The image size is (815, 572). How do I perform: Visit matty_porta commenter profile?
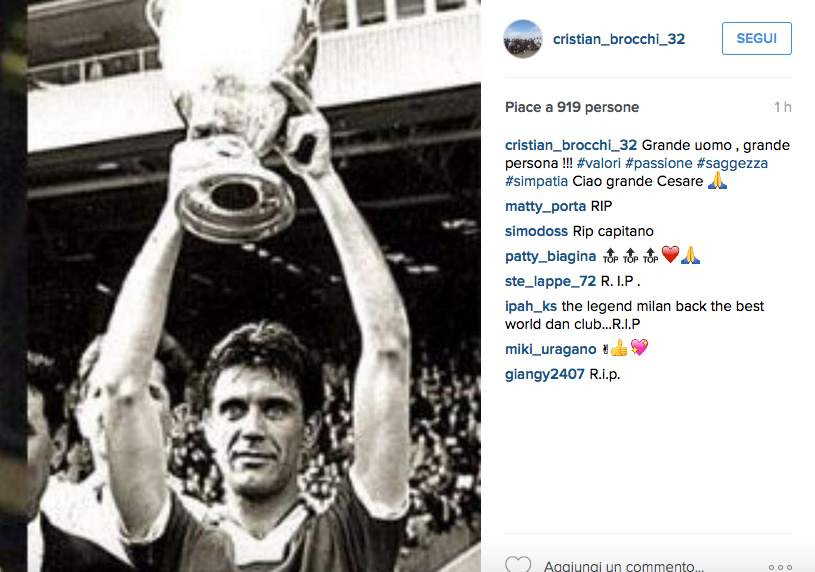(x=545, y=206)
